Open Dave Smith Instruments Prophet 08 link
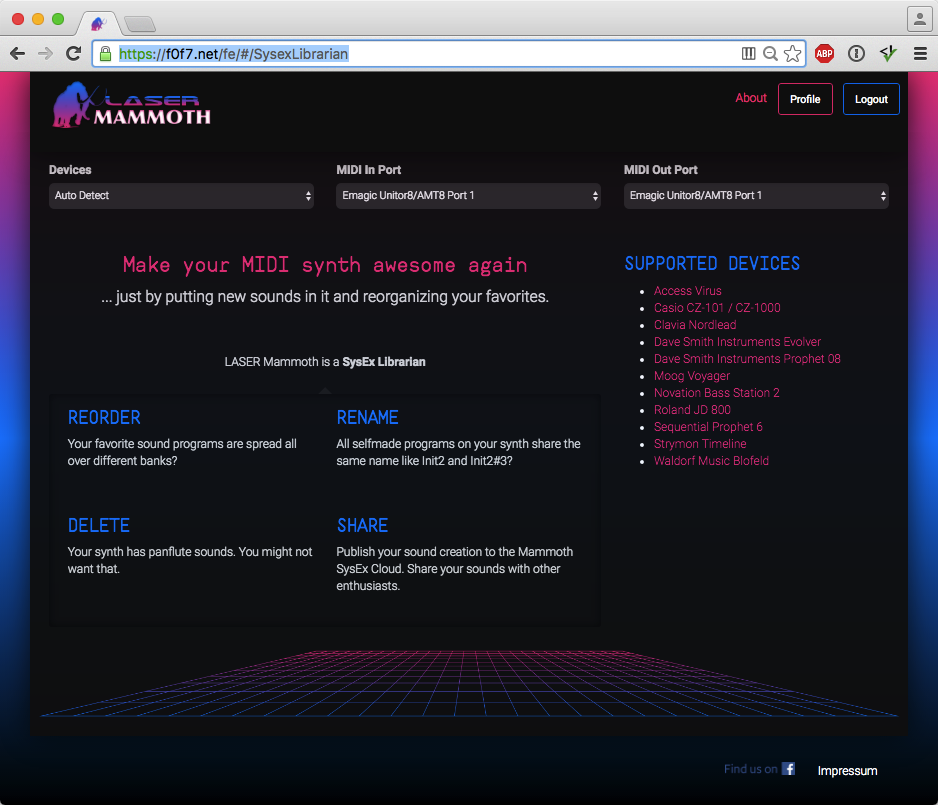Image resolution: width=938 pixels, height=805 pixels. coord(747,359)
